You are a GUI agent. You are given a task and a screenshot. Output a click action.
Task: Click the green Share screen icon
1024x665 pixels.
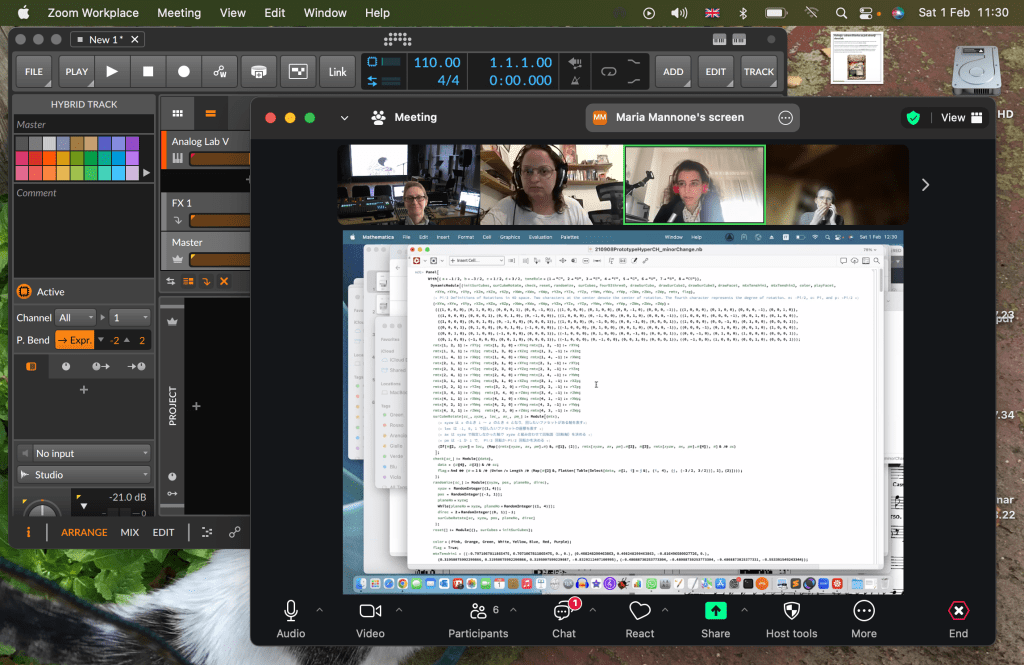click(715, 610)
